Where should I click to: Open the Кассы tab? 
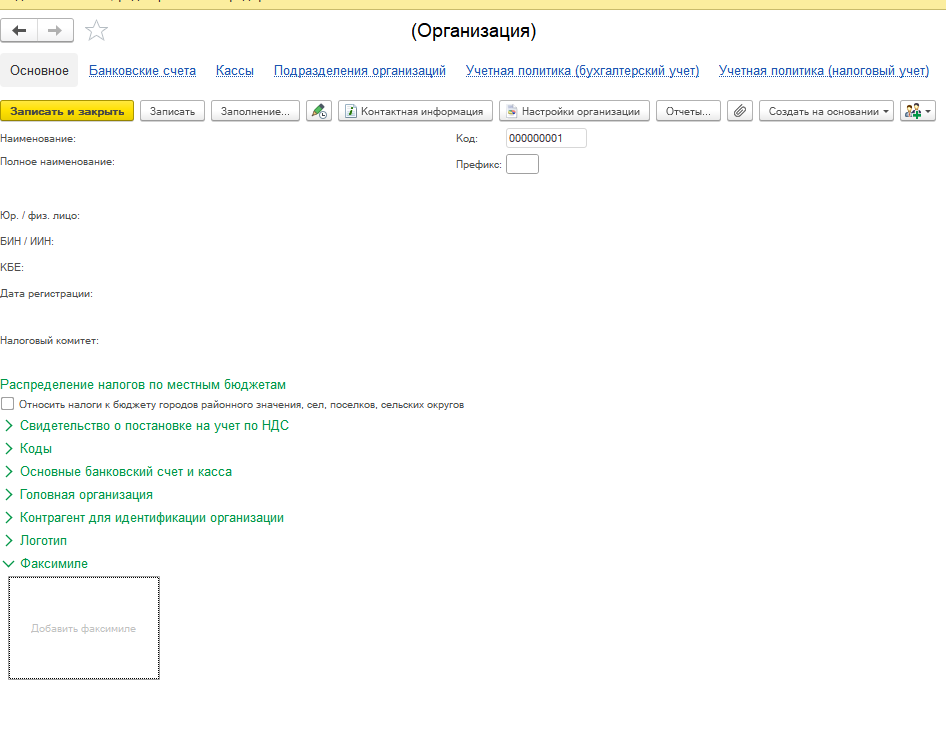pos(235,71)
